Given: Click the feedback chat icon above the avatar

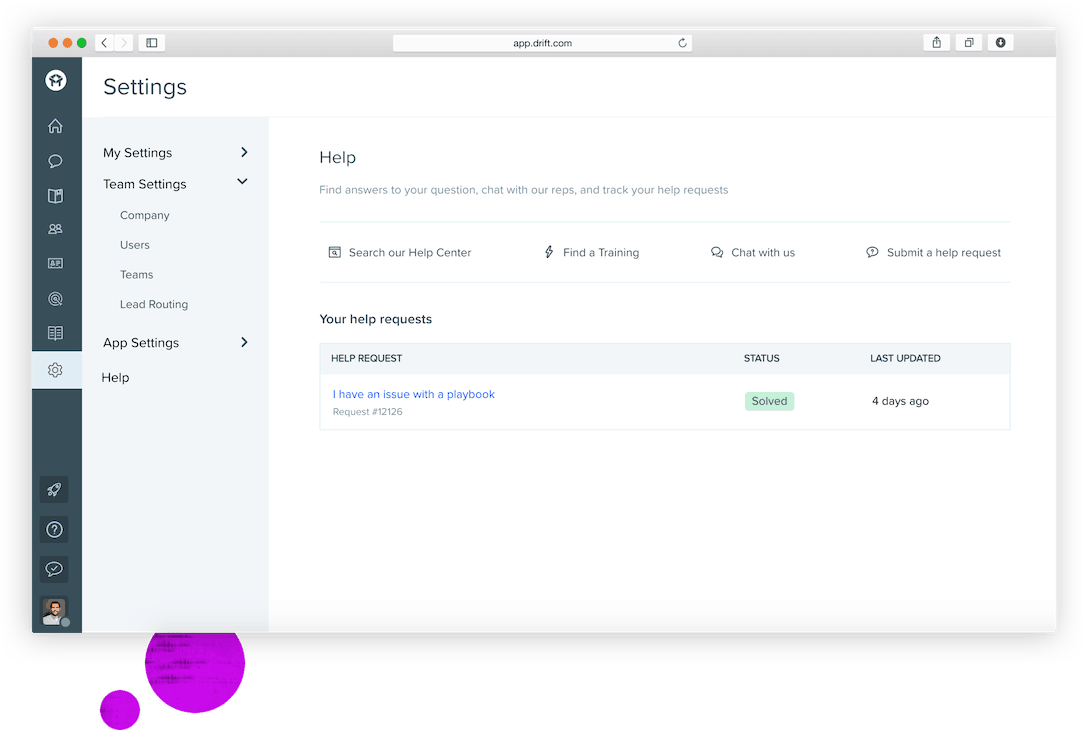Looking at the screenshot, I should tap(53, 569).
